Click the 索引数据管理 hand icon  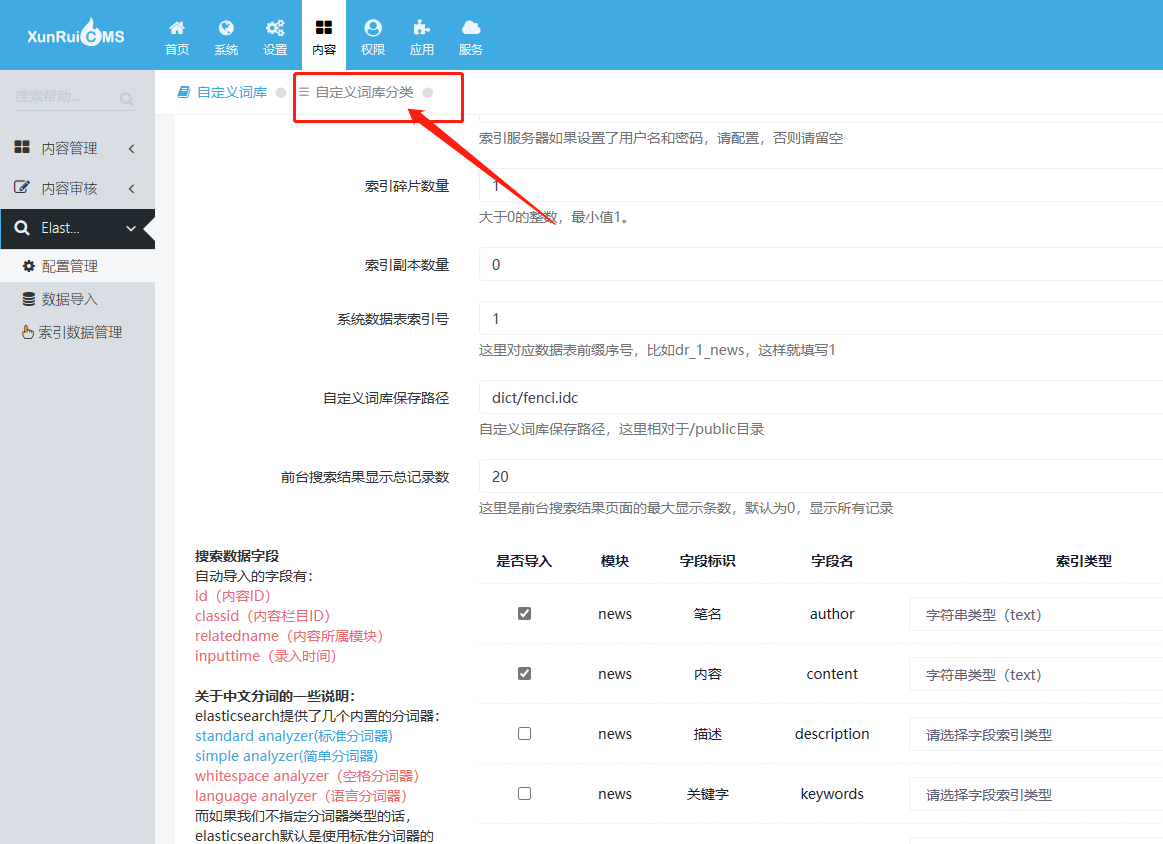27,332
